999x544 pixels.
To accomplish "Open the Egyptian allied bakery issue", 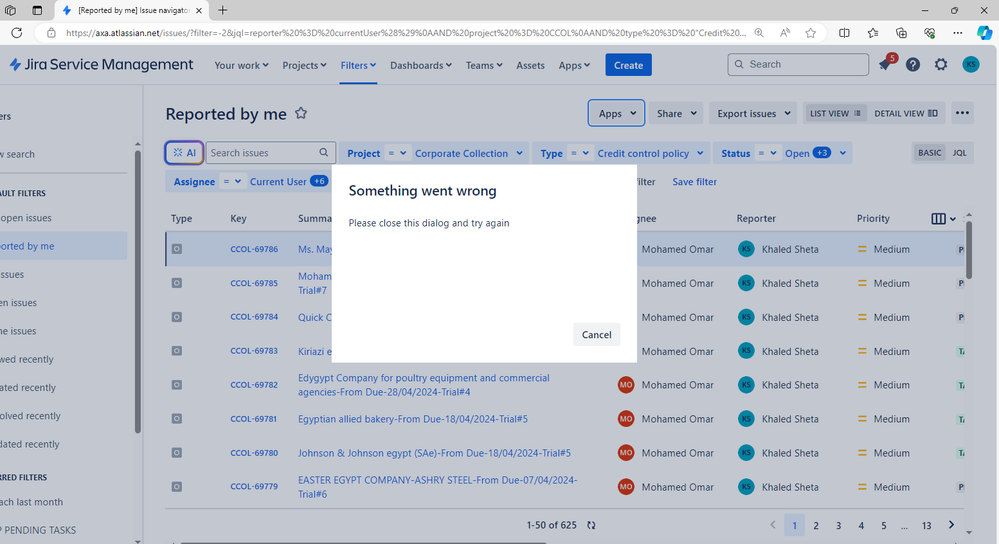I will (413, 419).
